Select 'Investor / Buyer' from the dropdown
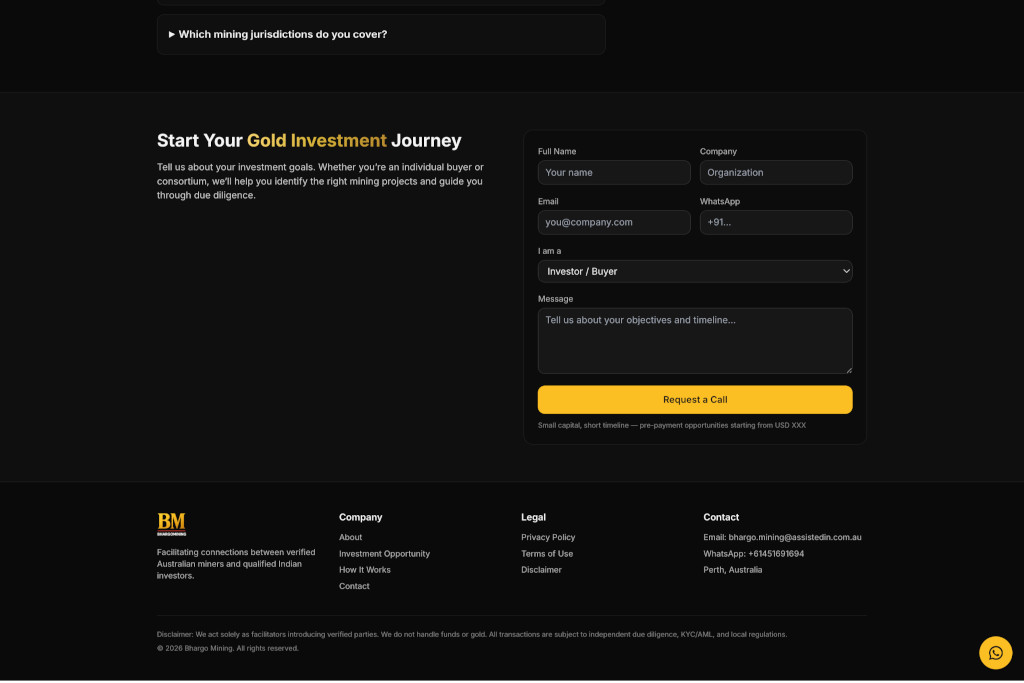Image resolution: width=1024 pixels, height=683 pixels. coord(695,271)
